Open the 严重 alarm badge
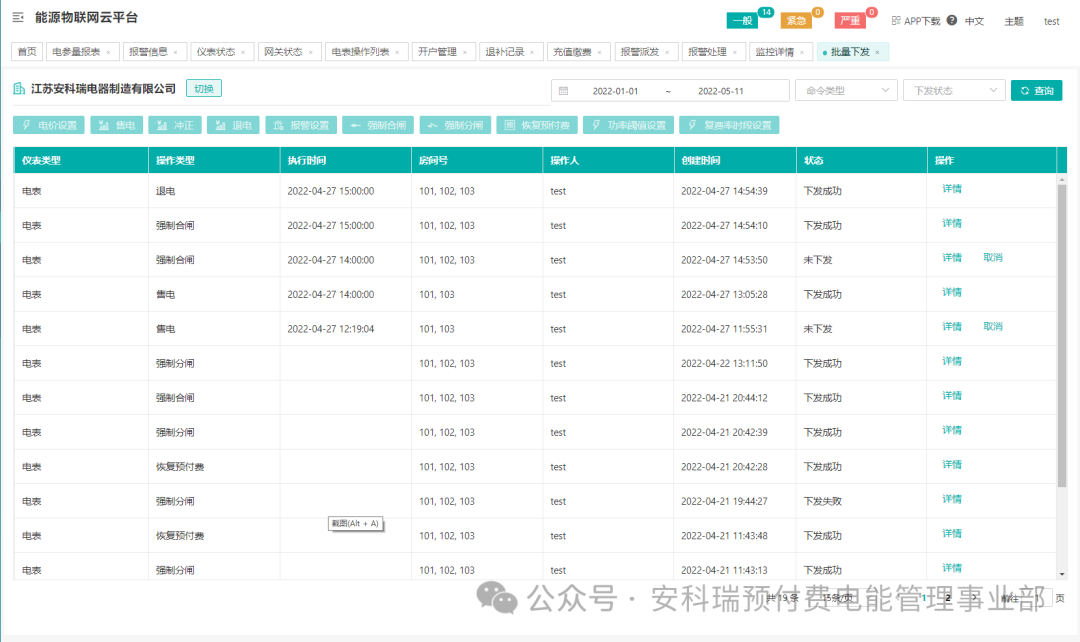This screenshot has width=1080, height=642. pos(850,21)
